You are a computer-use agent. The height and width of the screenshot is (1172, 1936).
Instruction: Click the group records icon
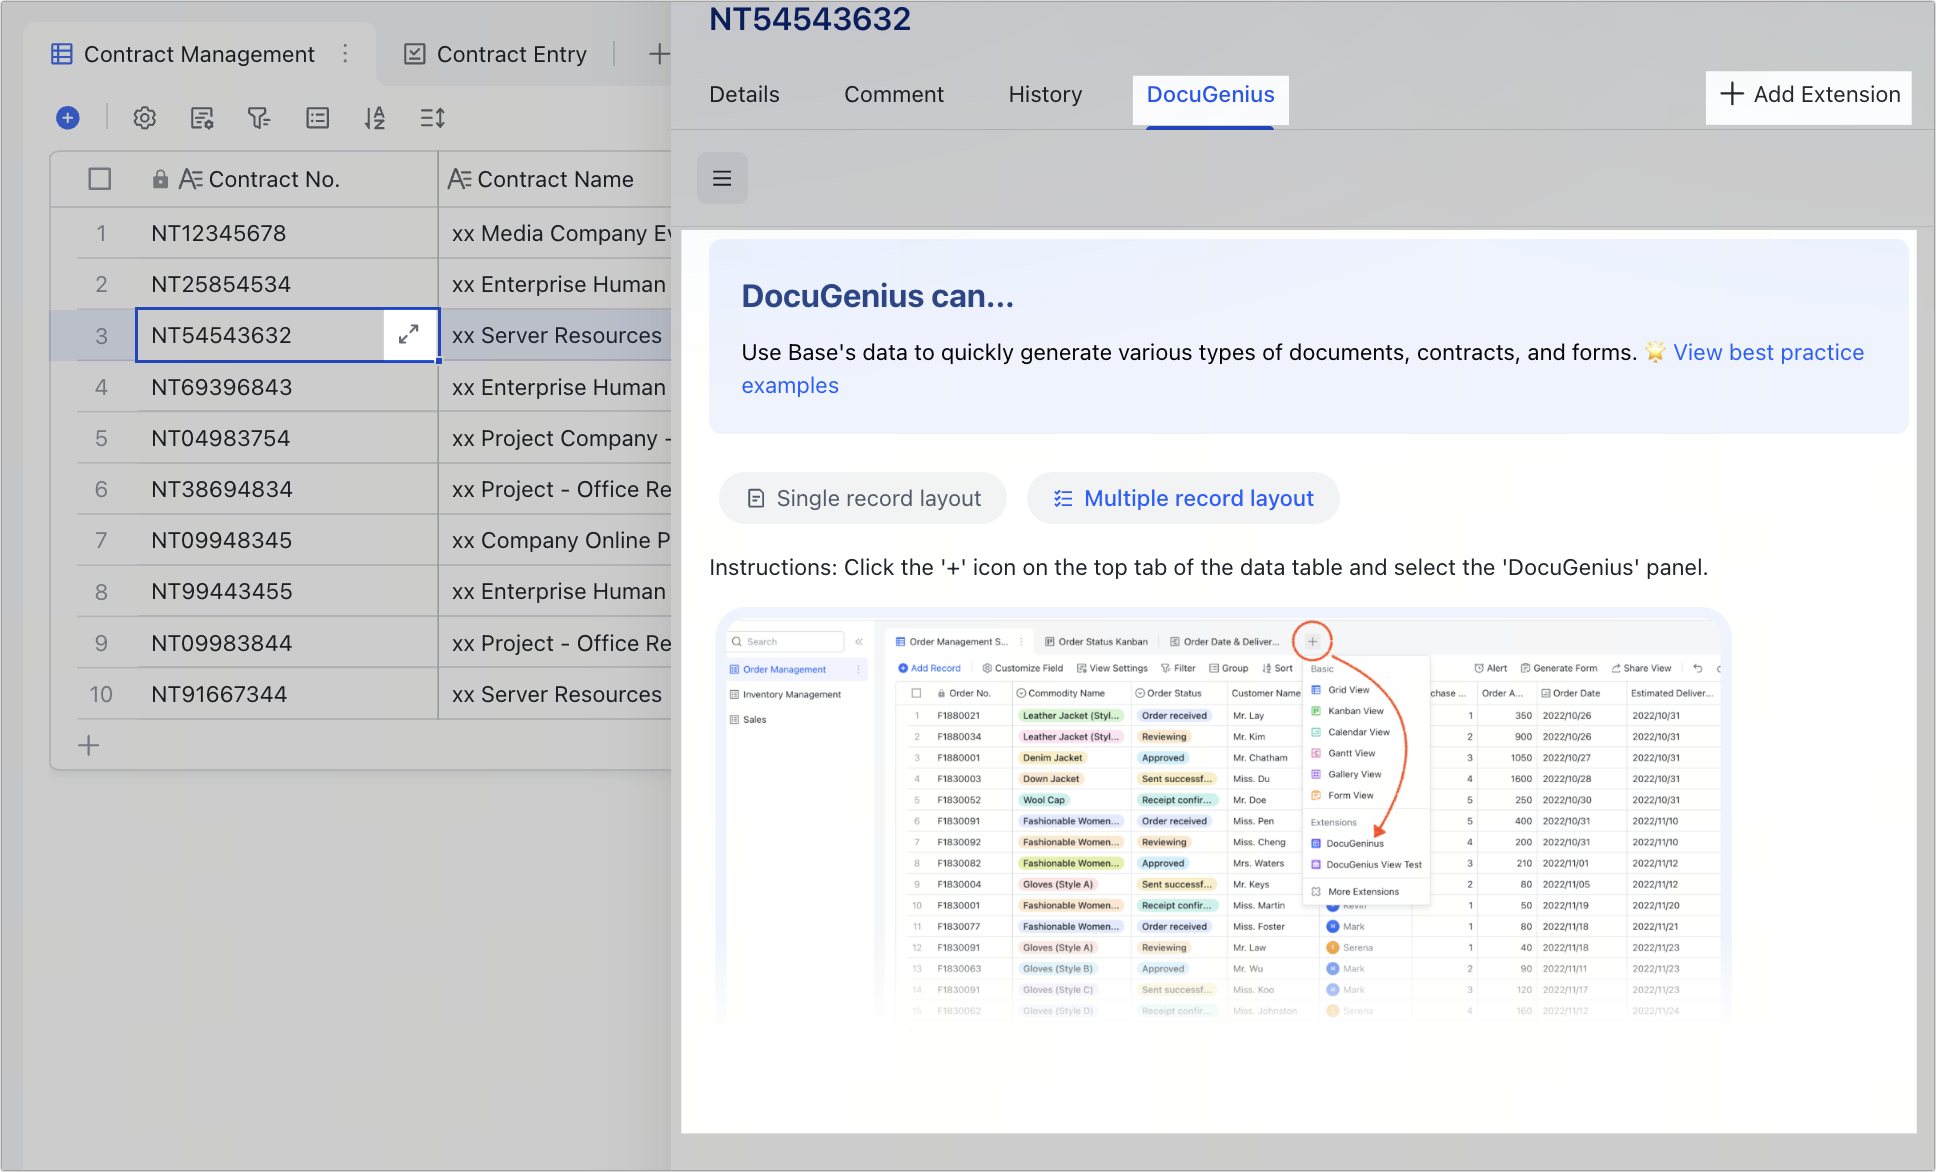[x=317, y=118]
